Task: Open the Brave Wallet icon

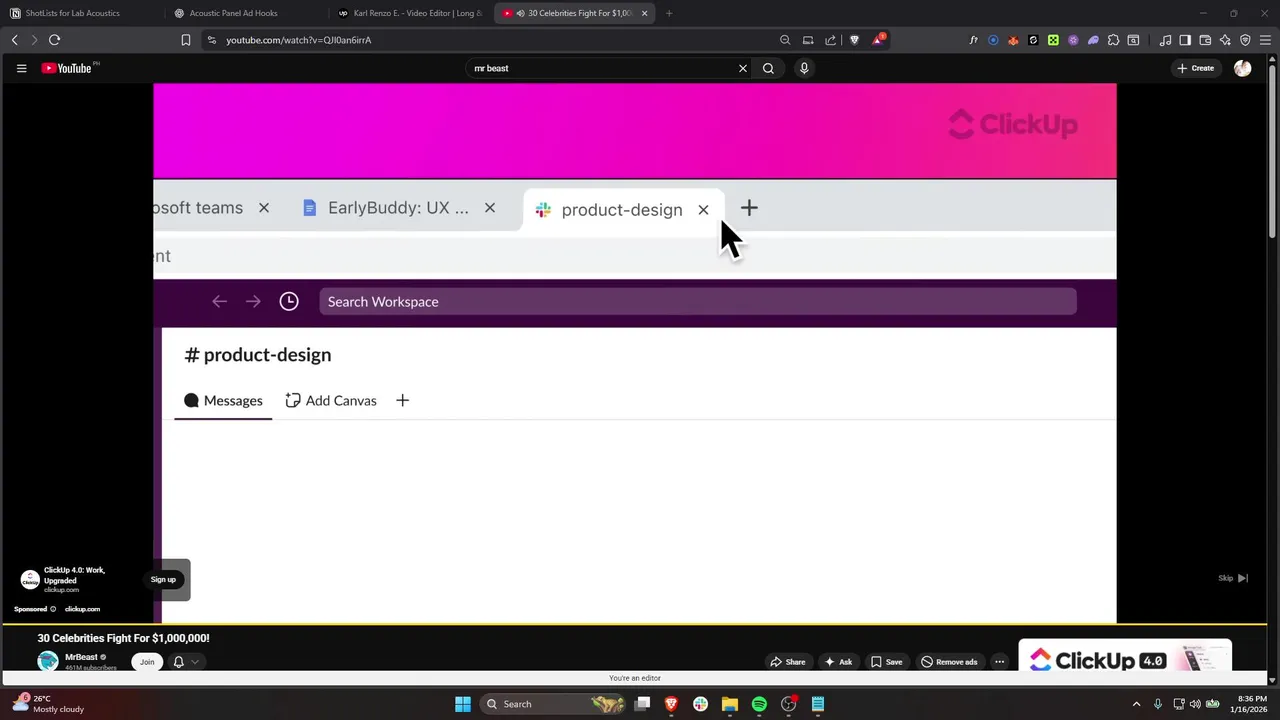Action: 1205,40
